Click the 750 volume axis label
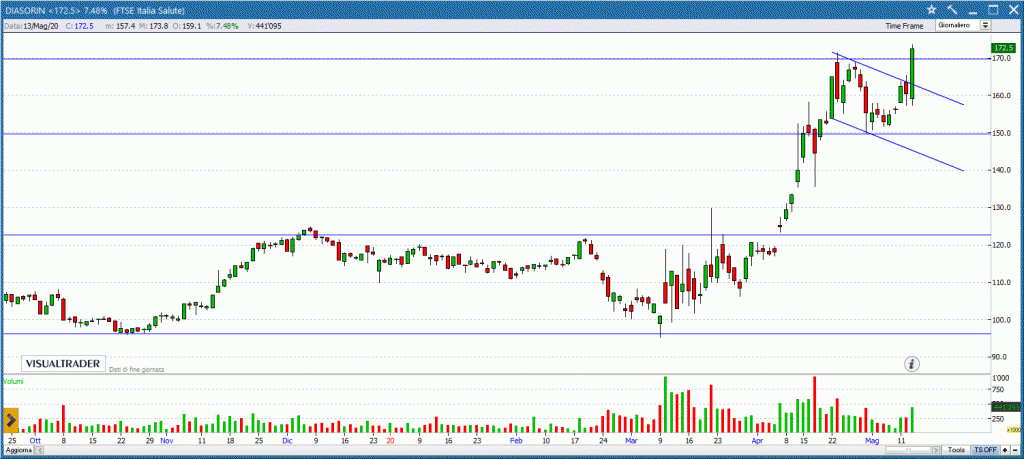Viewport: 1024px width, 459px height. (999, 391)
